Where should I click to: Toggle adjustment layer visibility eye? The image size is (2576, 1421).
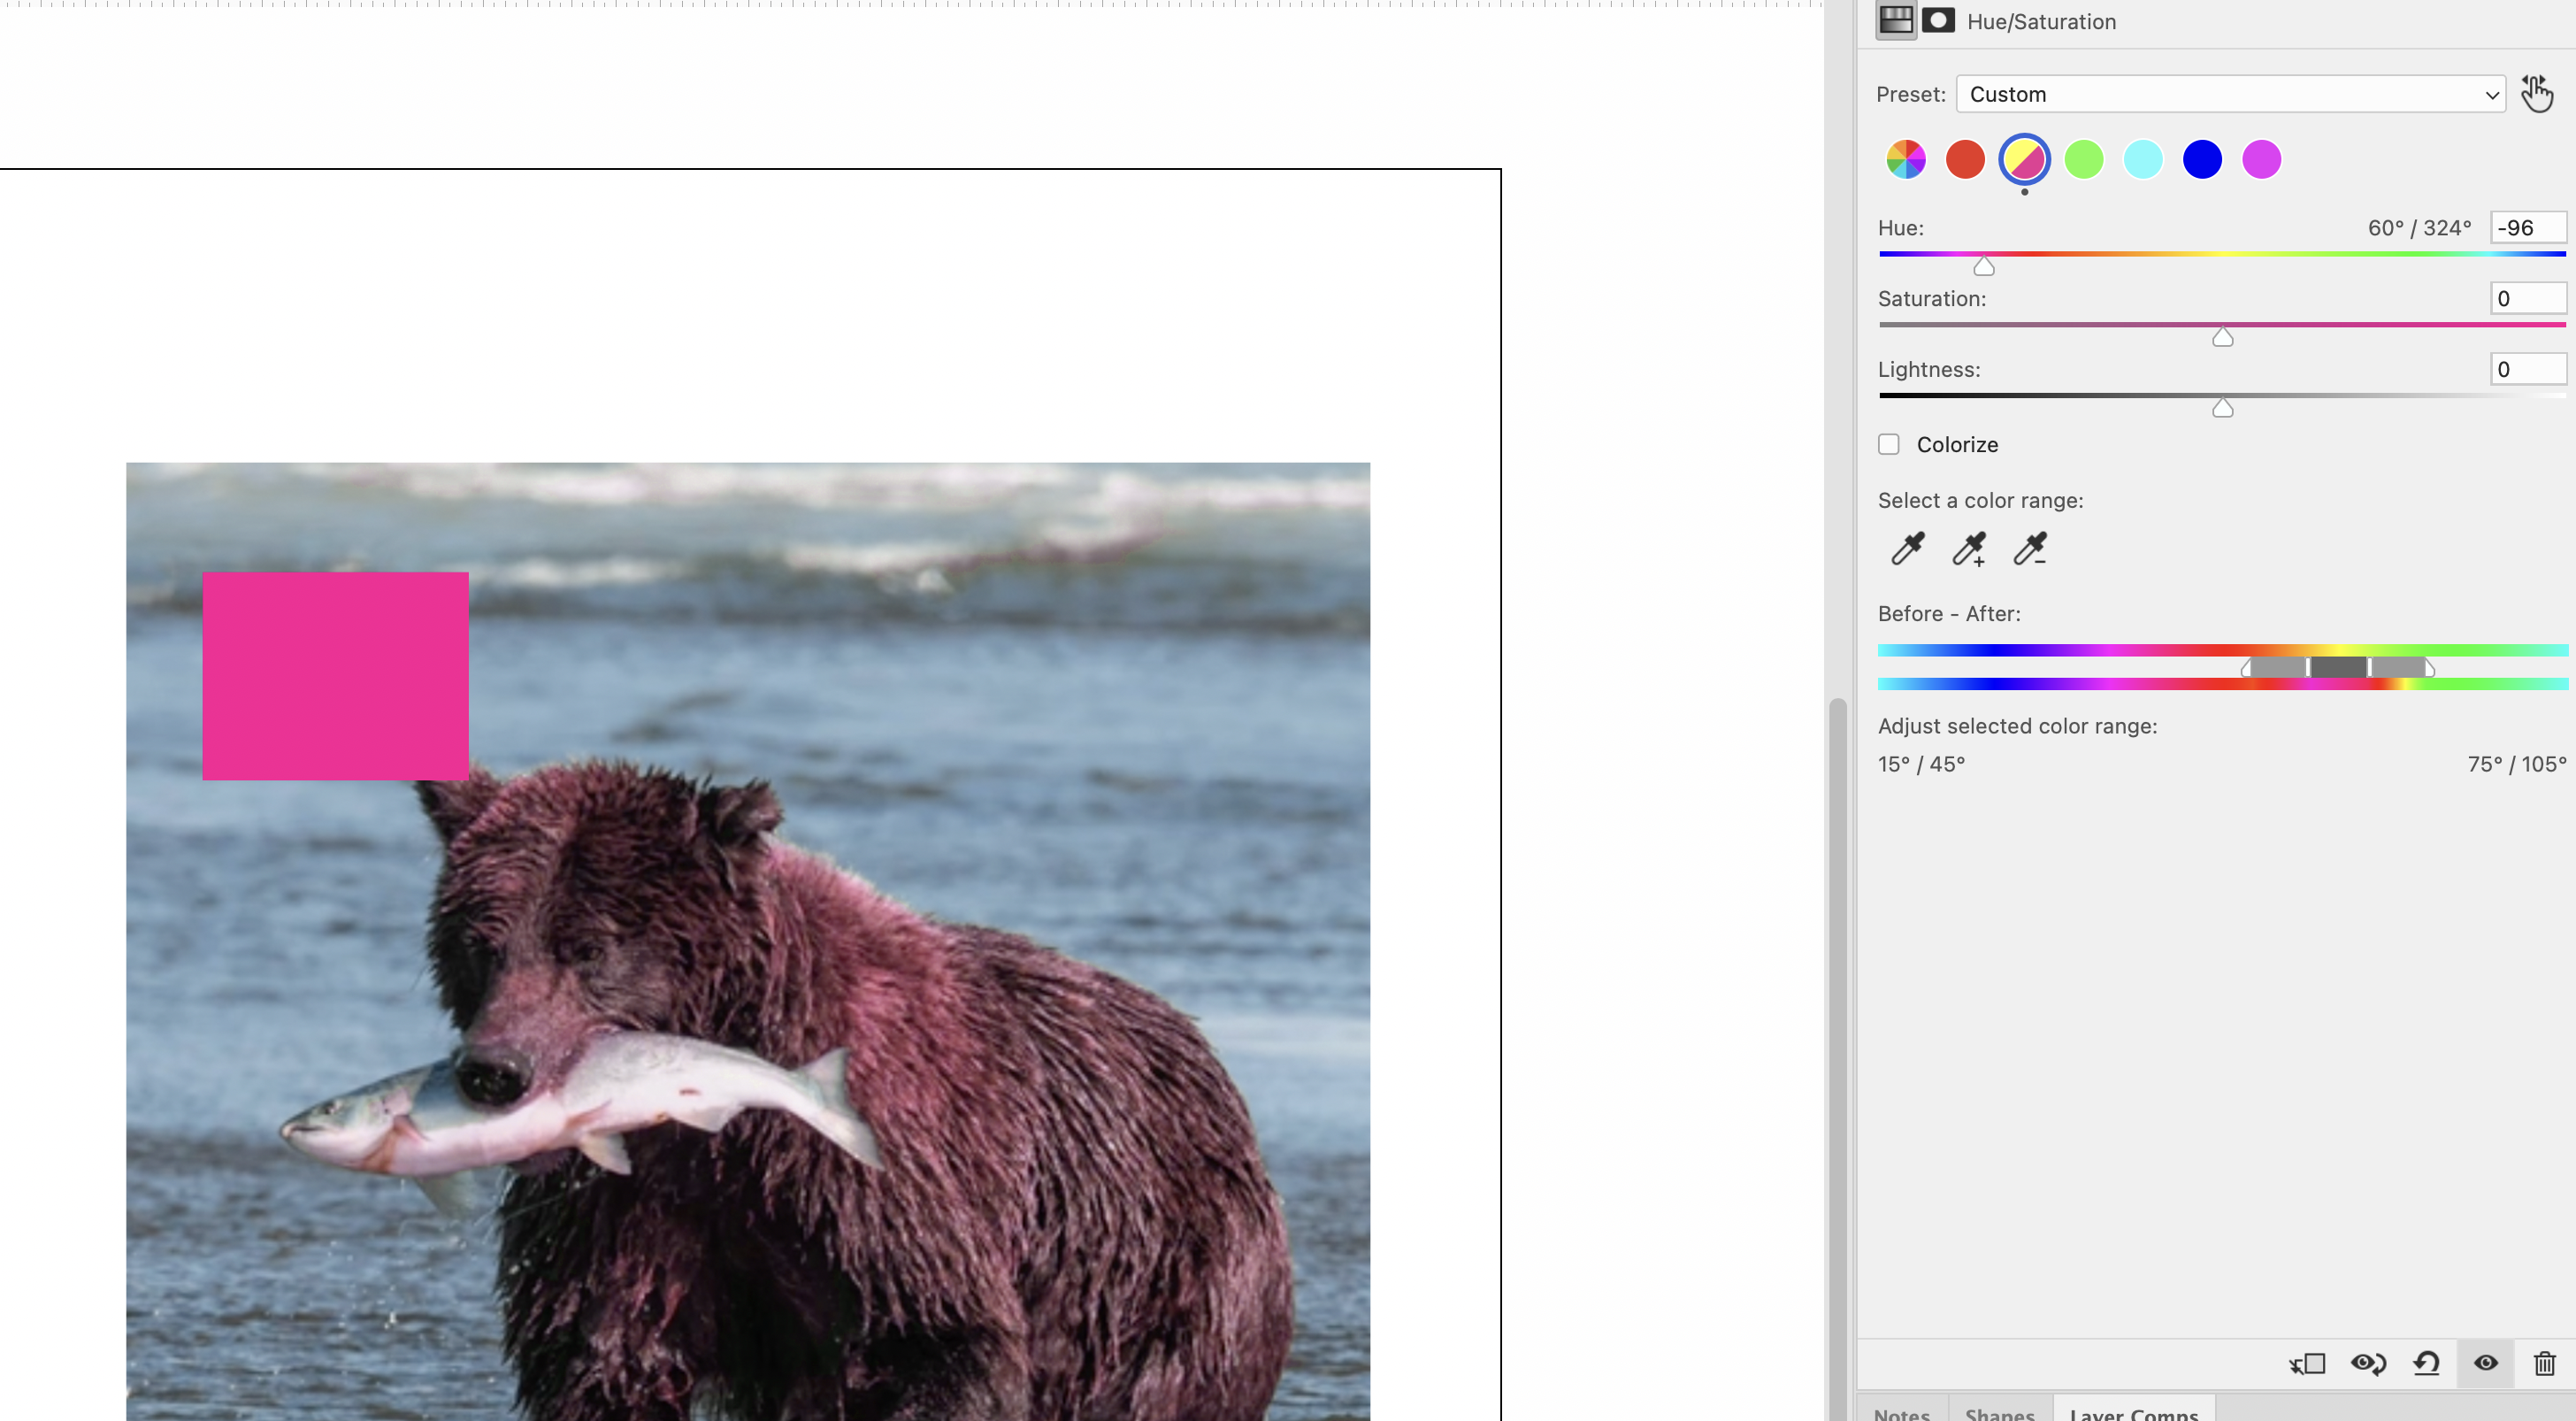[x=2486, y=1364]
